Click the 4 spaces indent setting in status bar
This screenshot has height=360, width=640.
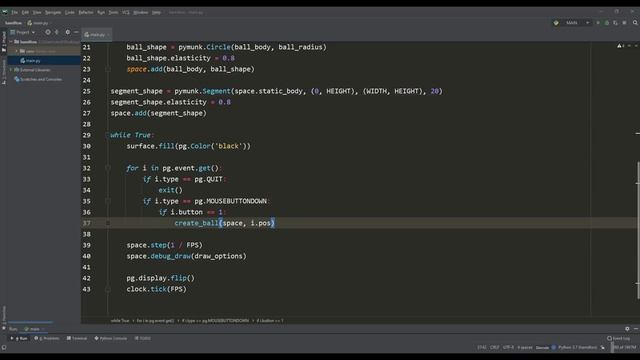[525, 348]
